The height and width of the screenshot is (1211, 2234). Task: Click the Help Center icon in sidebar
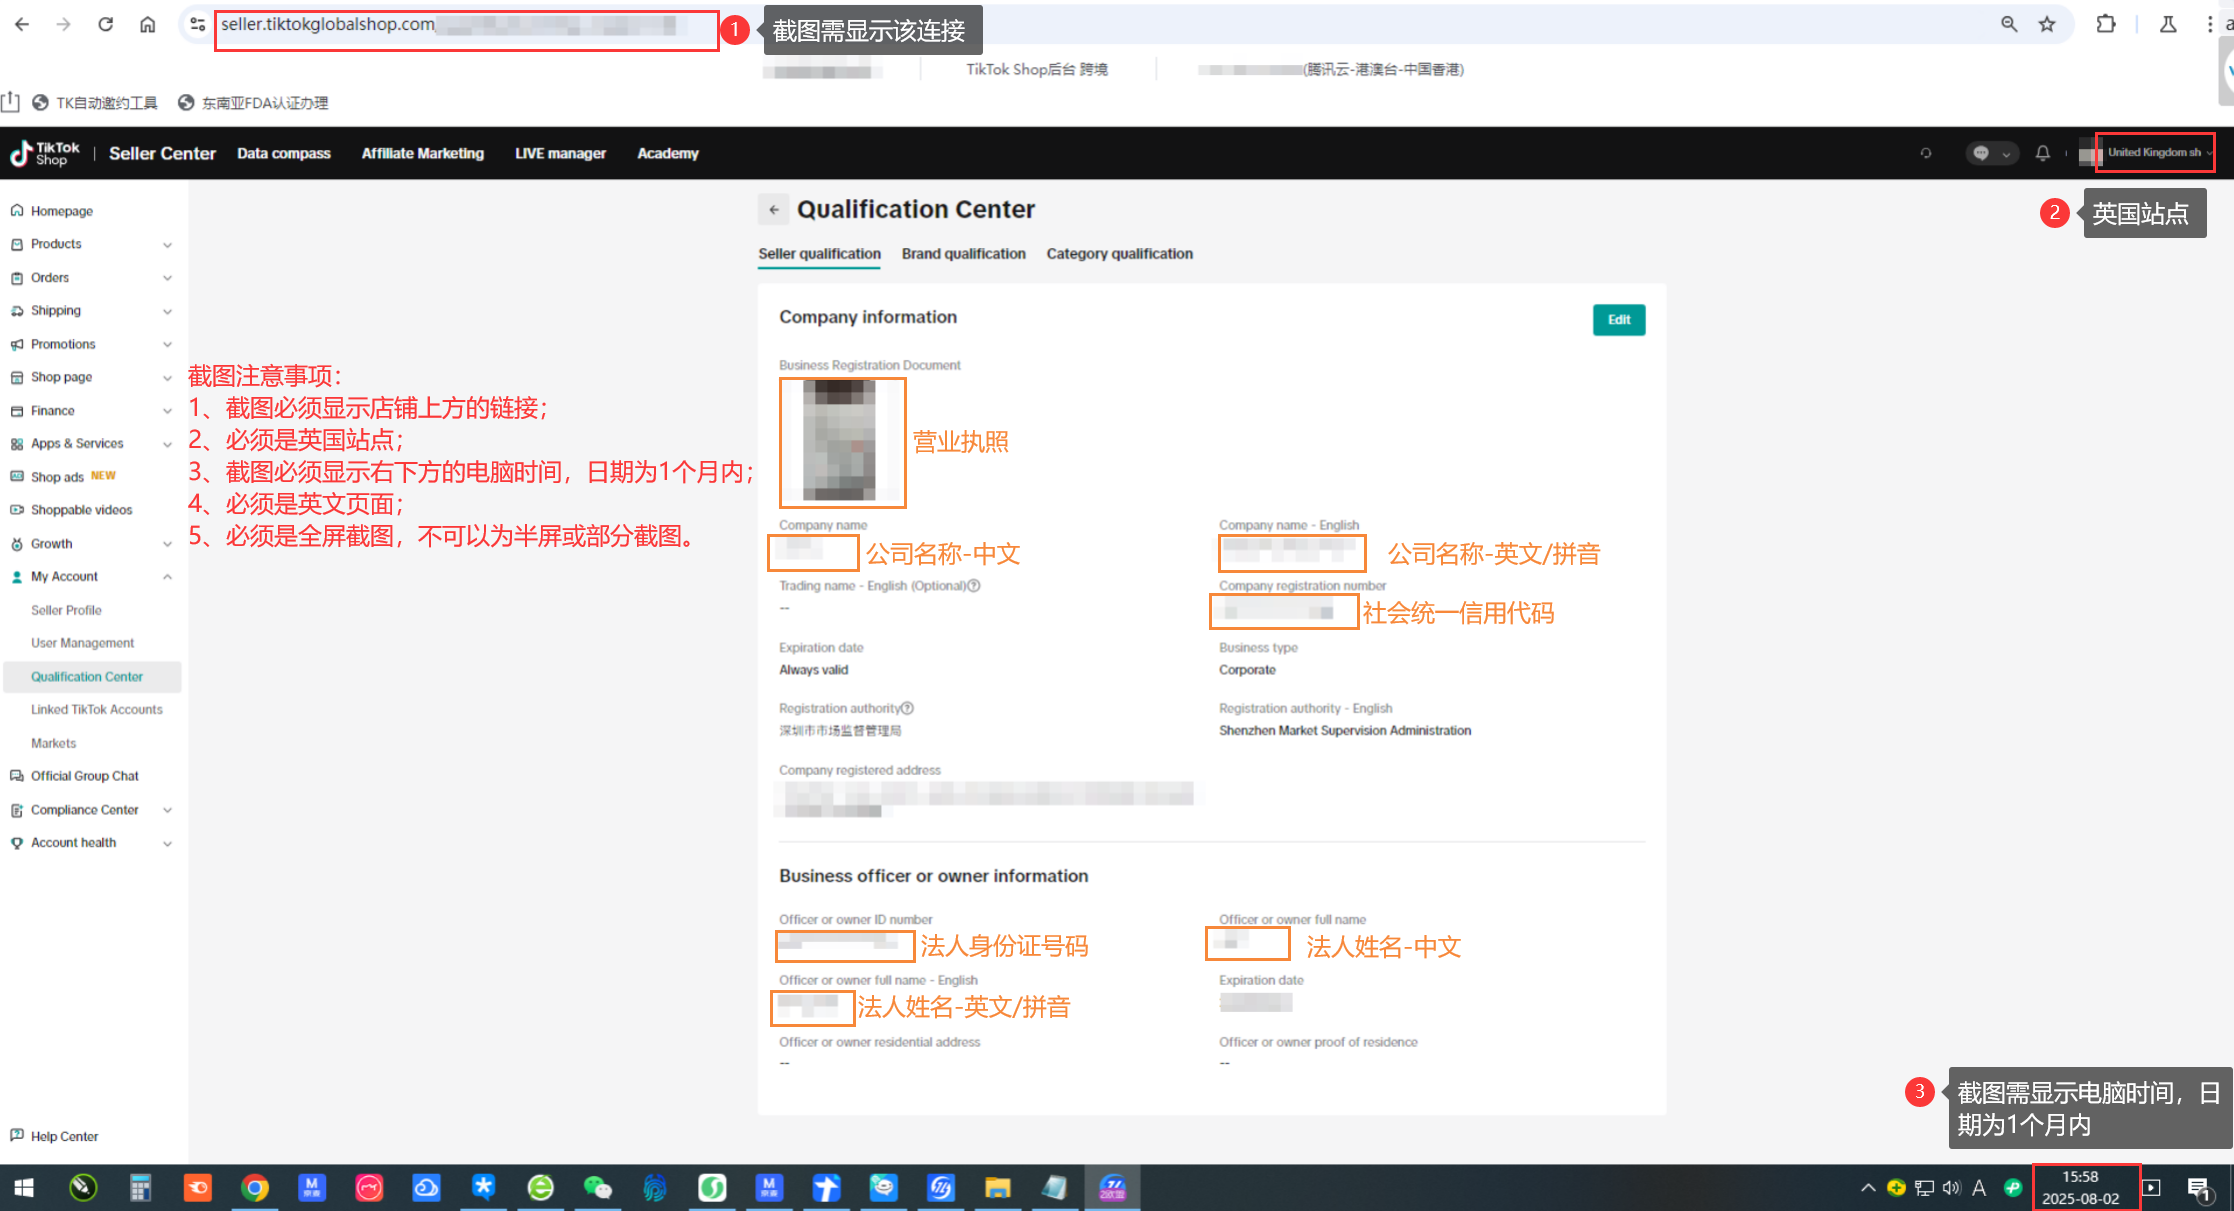17,1135
